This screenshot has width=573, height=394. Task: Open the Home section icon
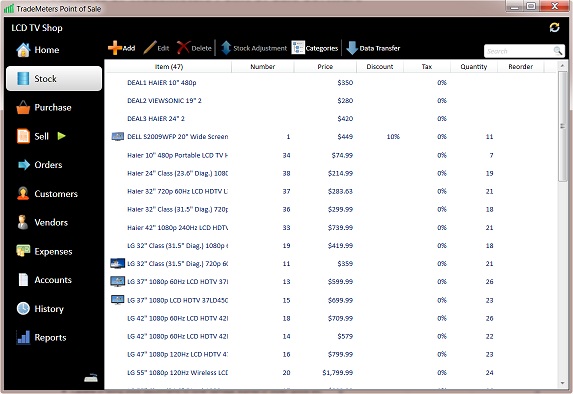(x=23, y=50)
